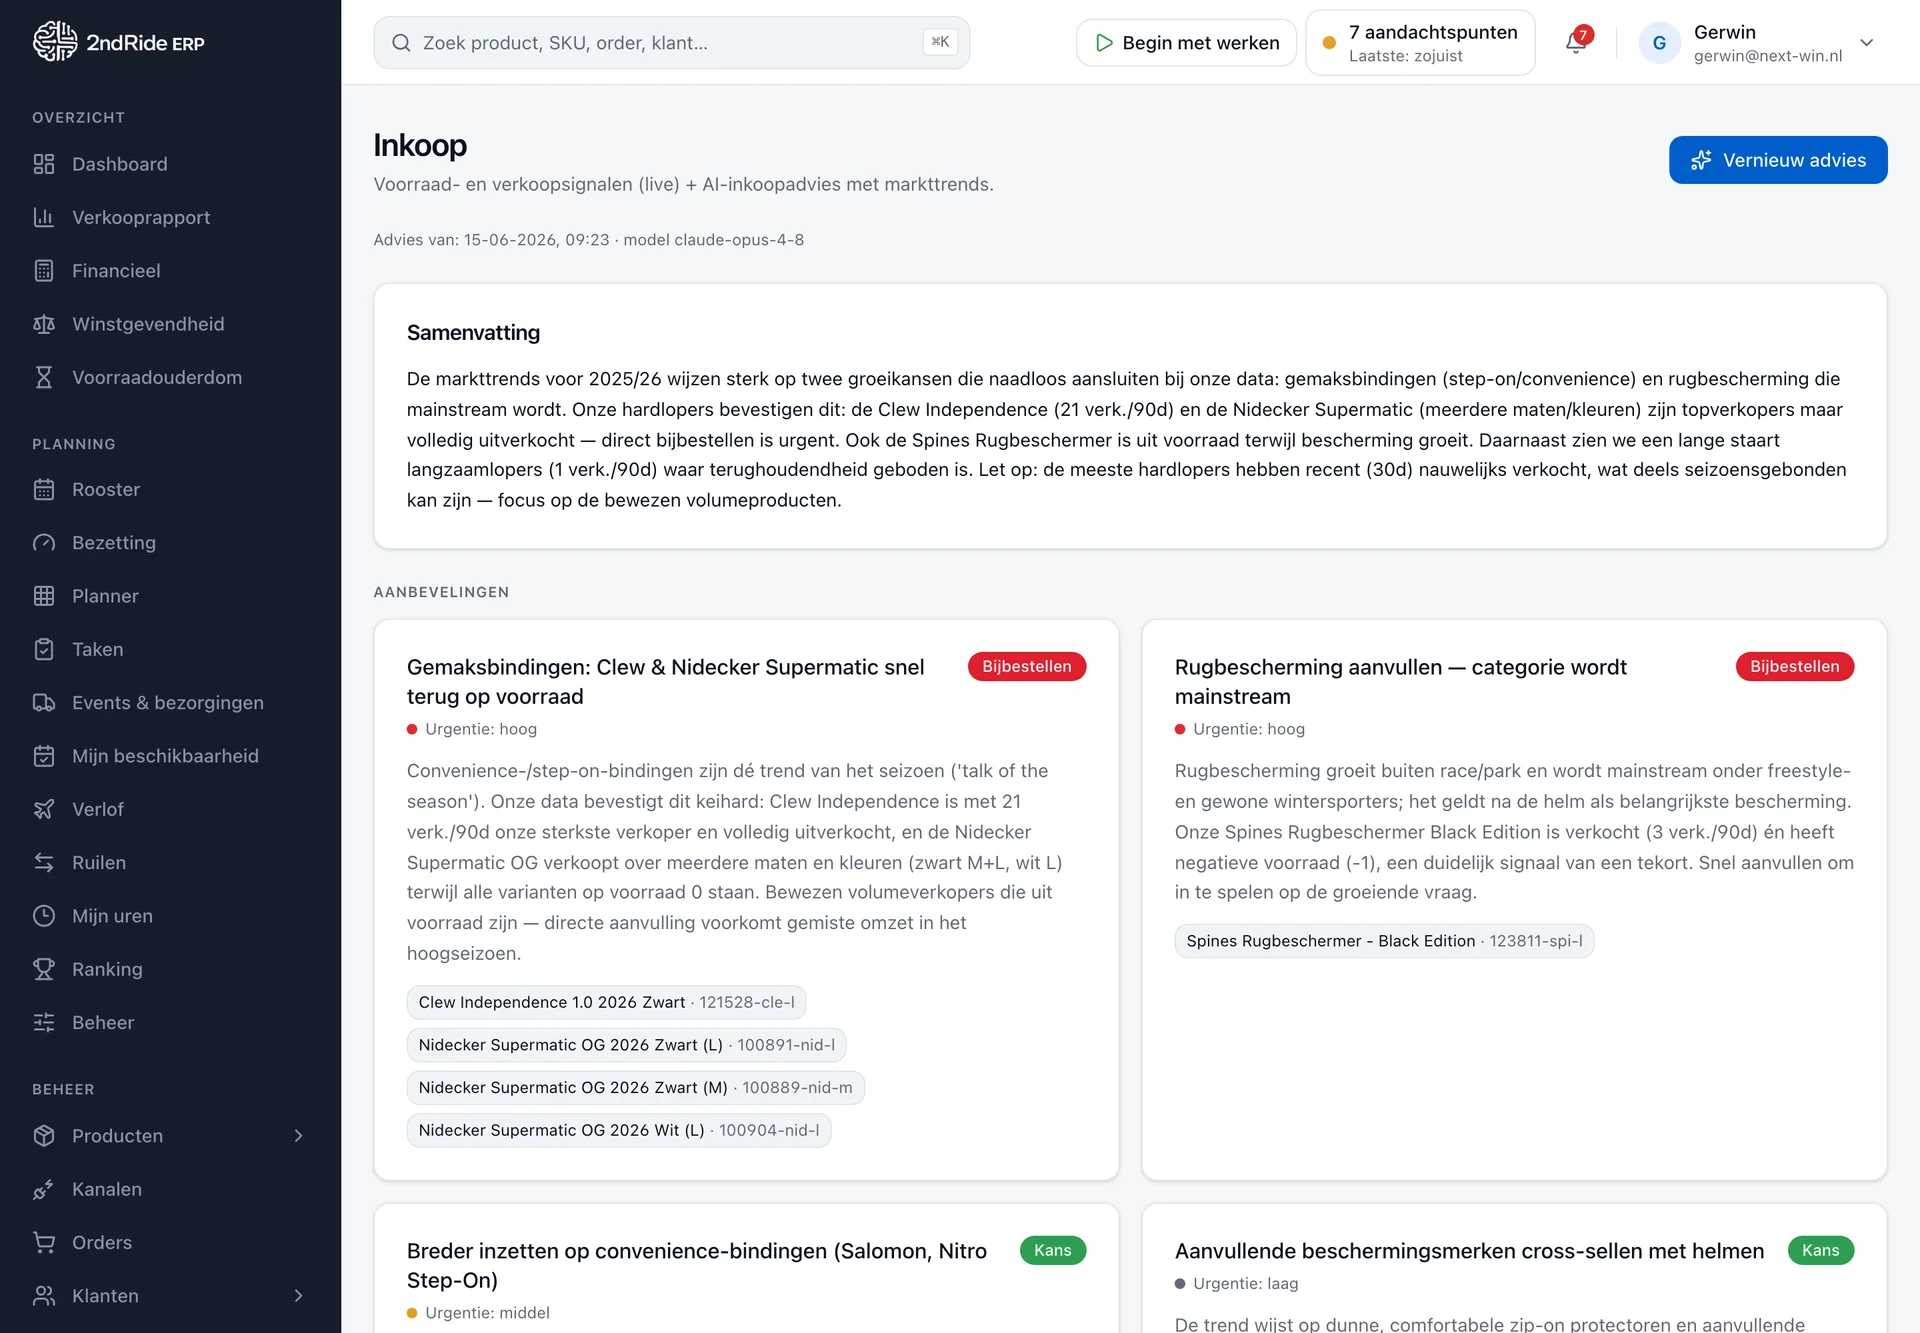
Task: Click the Bezetting gauge icon
Action: coord(44,543)
